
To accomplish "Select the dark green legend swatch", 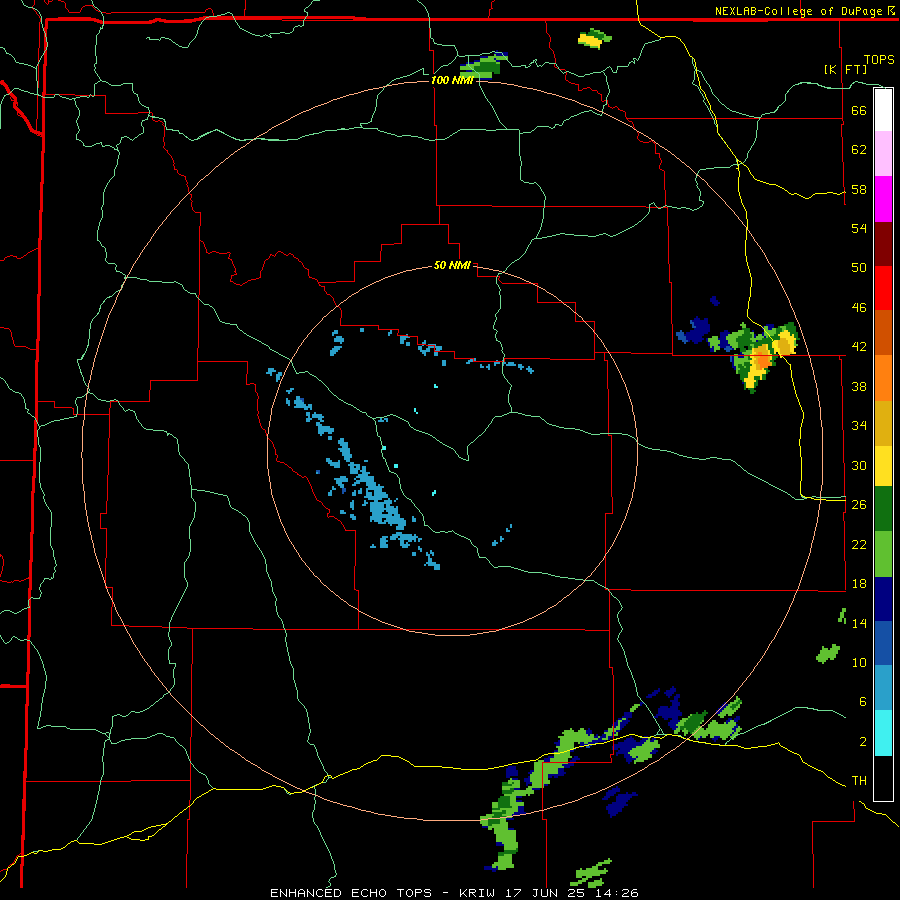I will coord(883,509).
